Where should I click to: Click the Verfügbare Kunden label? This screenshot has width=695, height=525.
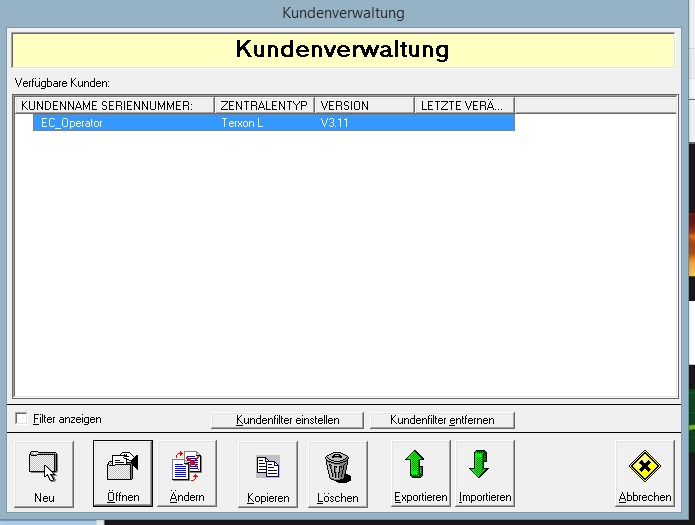coord(62,82)
